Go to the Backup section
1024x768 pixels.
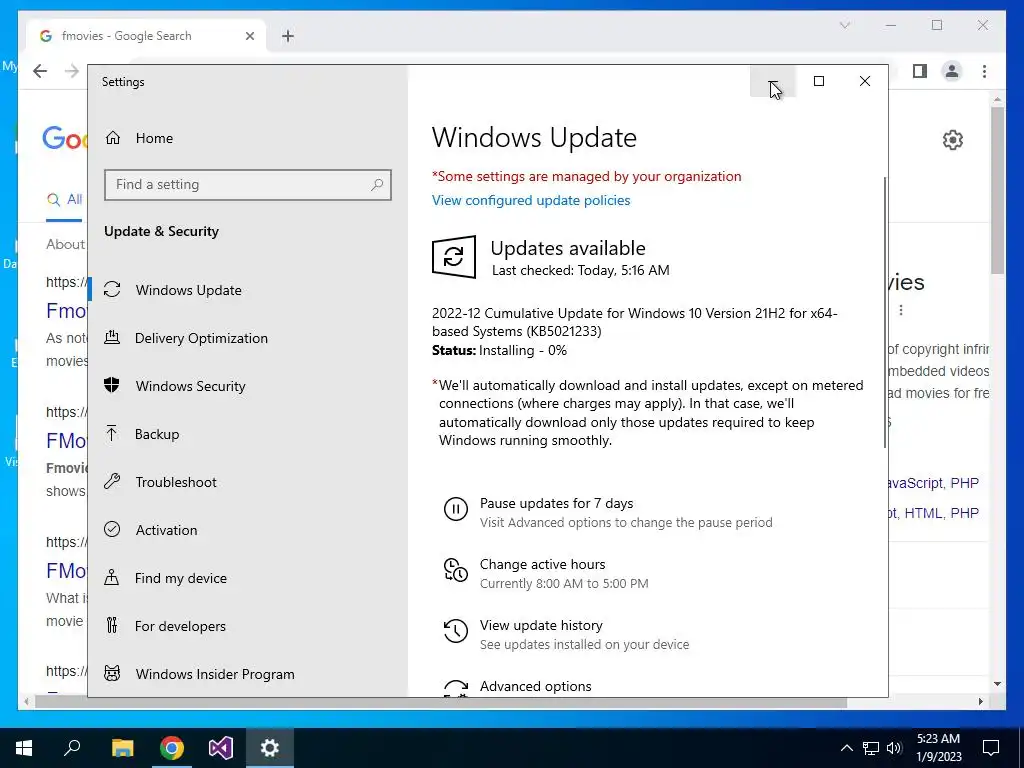(x=157, y=434)
